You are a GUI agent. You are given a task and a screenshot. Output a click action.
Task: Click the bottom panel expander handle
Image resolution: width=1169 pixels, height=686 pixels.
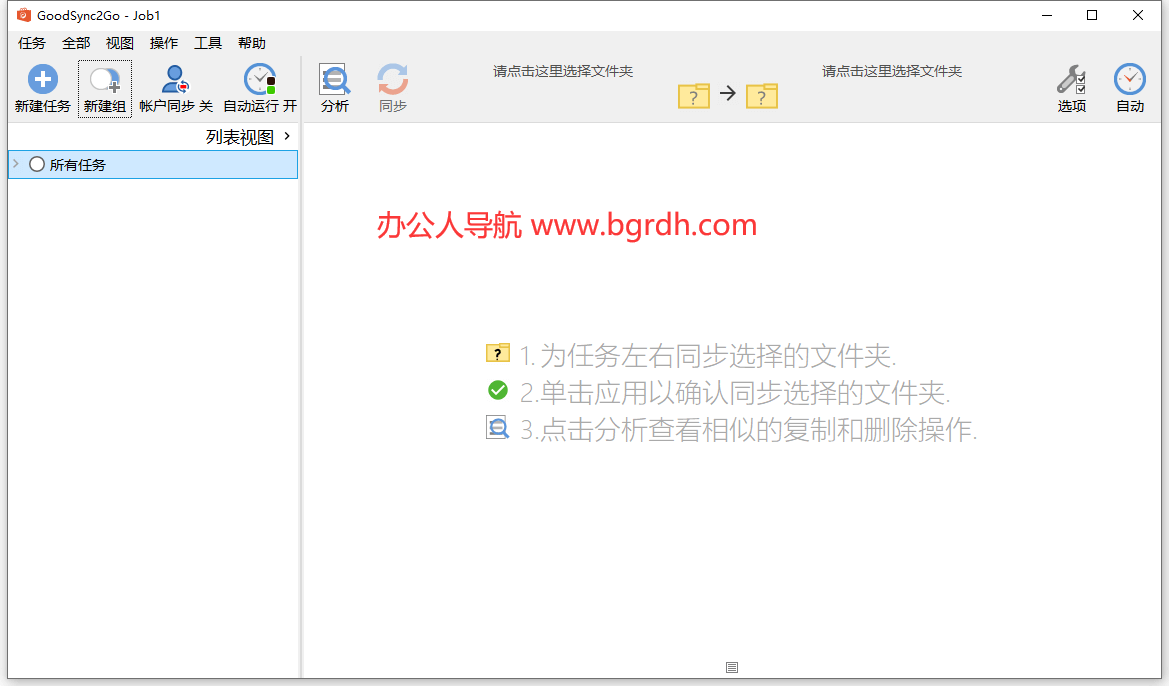click(x=731, y=667)
